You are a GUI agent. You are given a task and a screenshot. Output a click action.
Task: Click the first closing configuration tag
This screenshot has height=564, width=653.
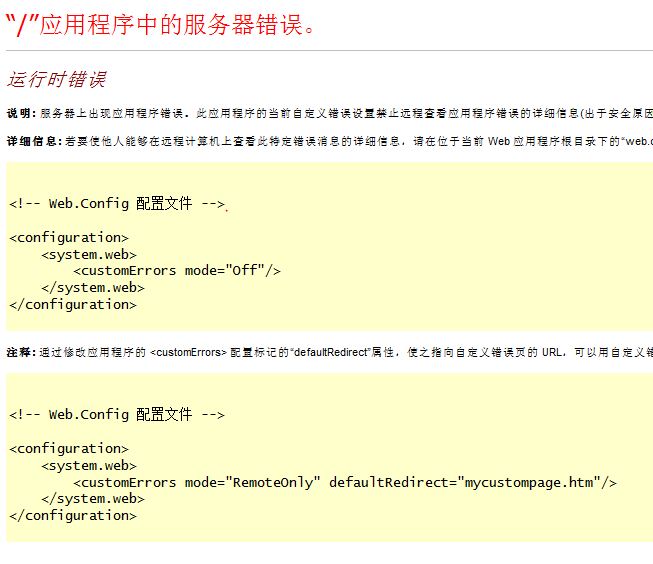pyautogui.click(x=73, y=305)
